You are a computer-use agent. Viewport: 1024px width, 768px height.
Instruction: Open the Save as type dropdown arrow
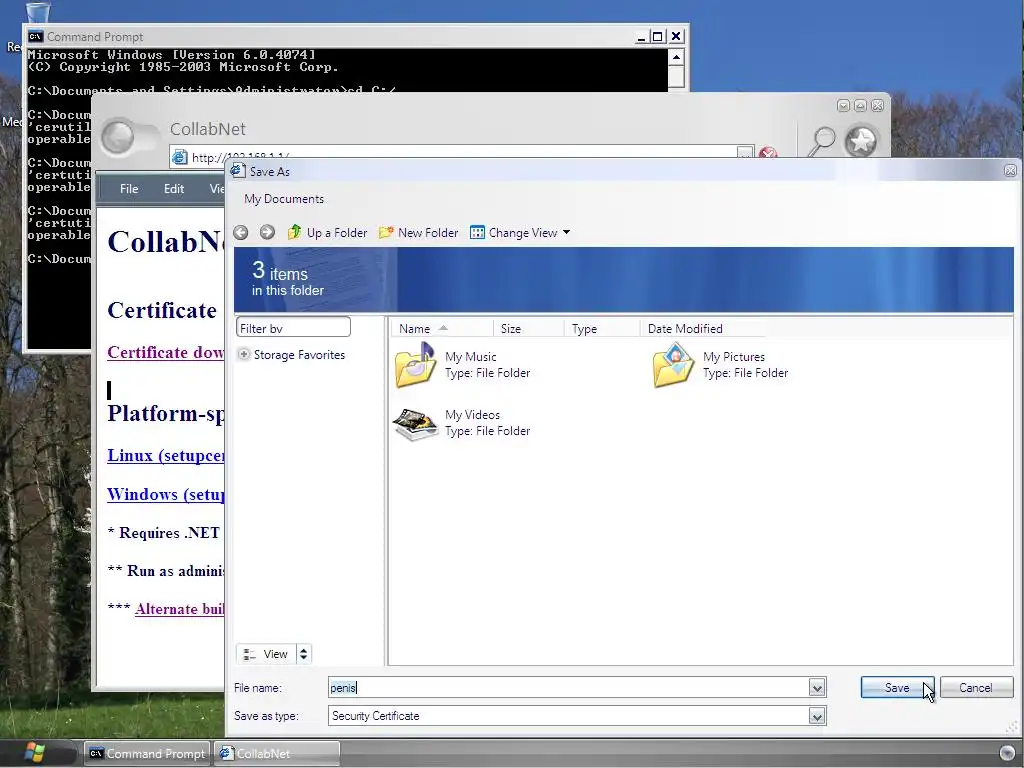[x=816, y=716]
